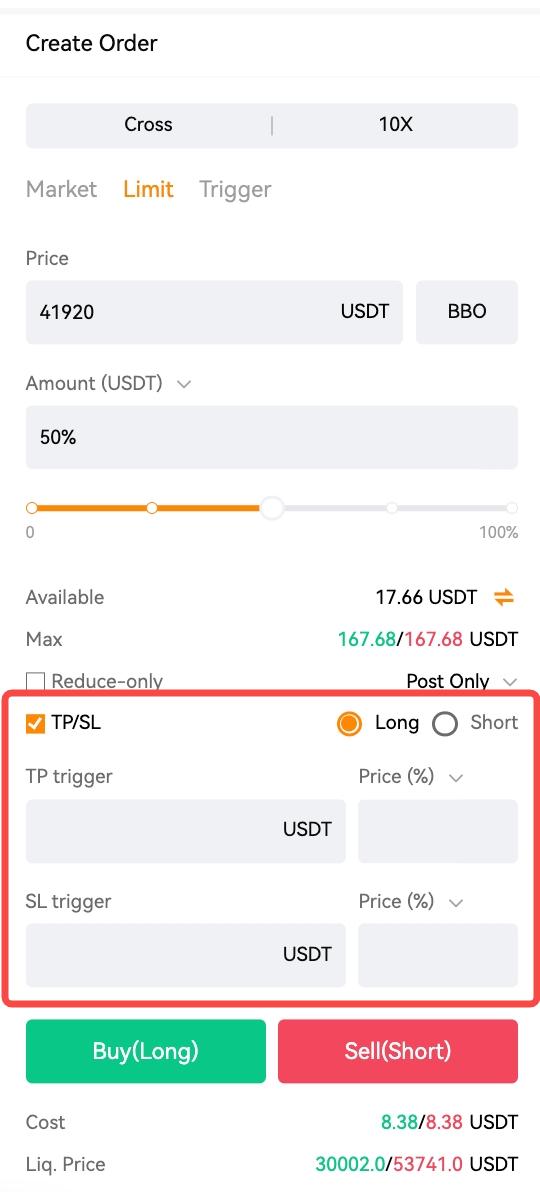540x1192 pixels.
Task: Open the Amount (USDT) unit dropdown arrow
Action: tap(183, 385)
